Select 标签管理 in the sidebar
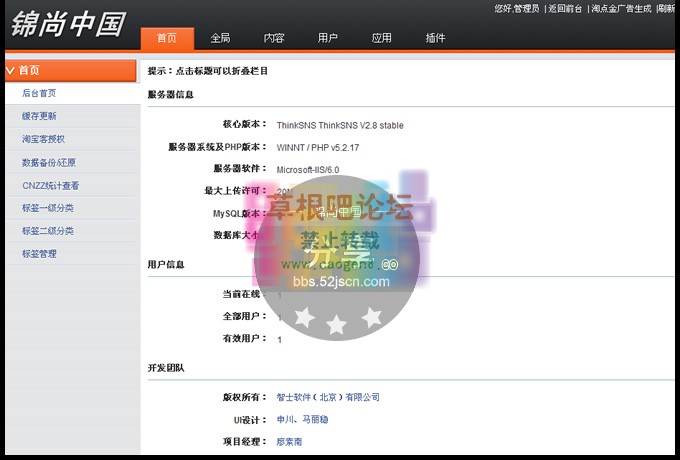The height and width of the screenshot is (460, 680). tap(39, 254)
